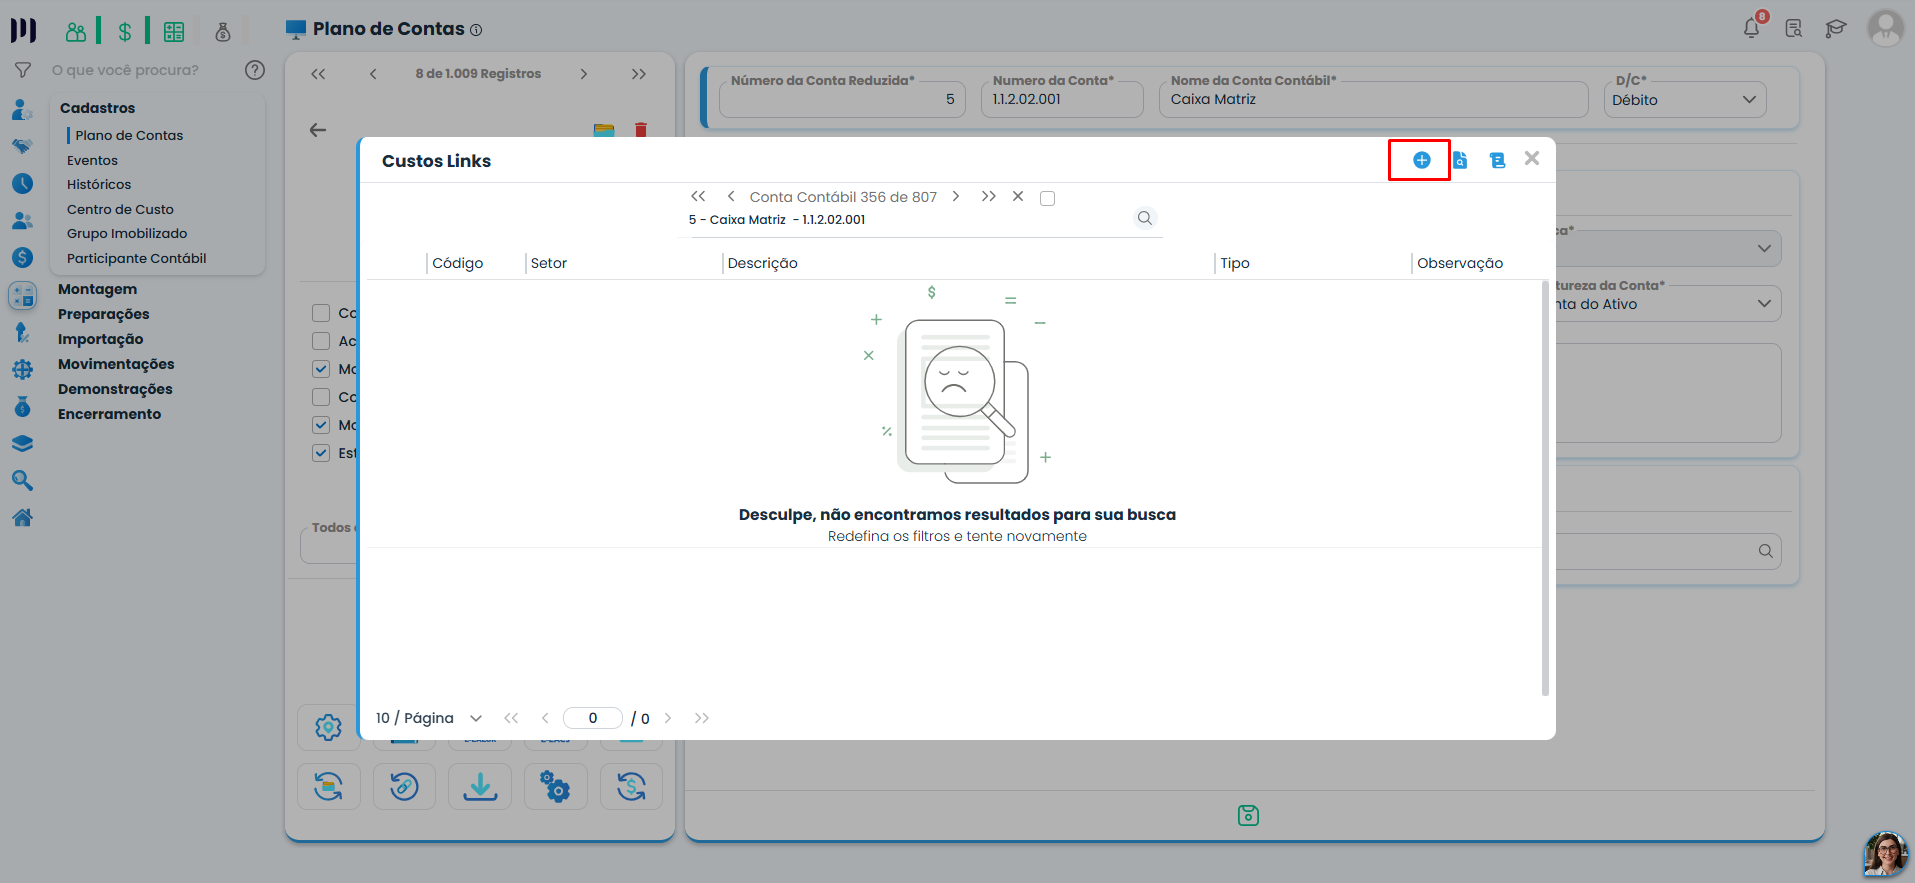
Task: Open the clock module in left sidebar
Action: point(22,184)
